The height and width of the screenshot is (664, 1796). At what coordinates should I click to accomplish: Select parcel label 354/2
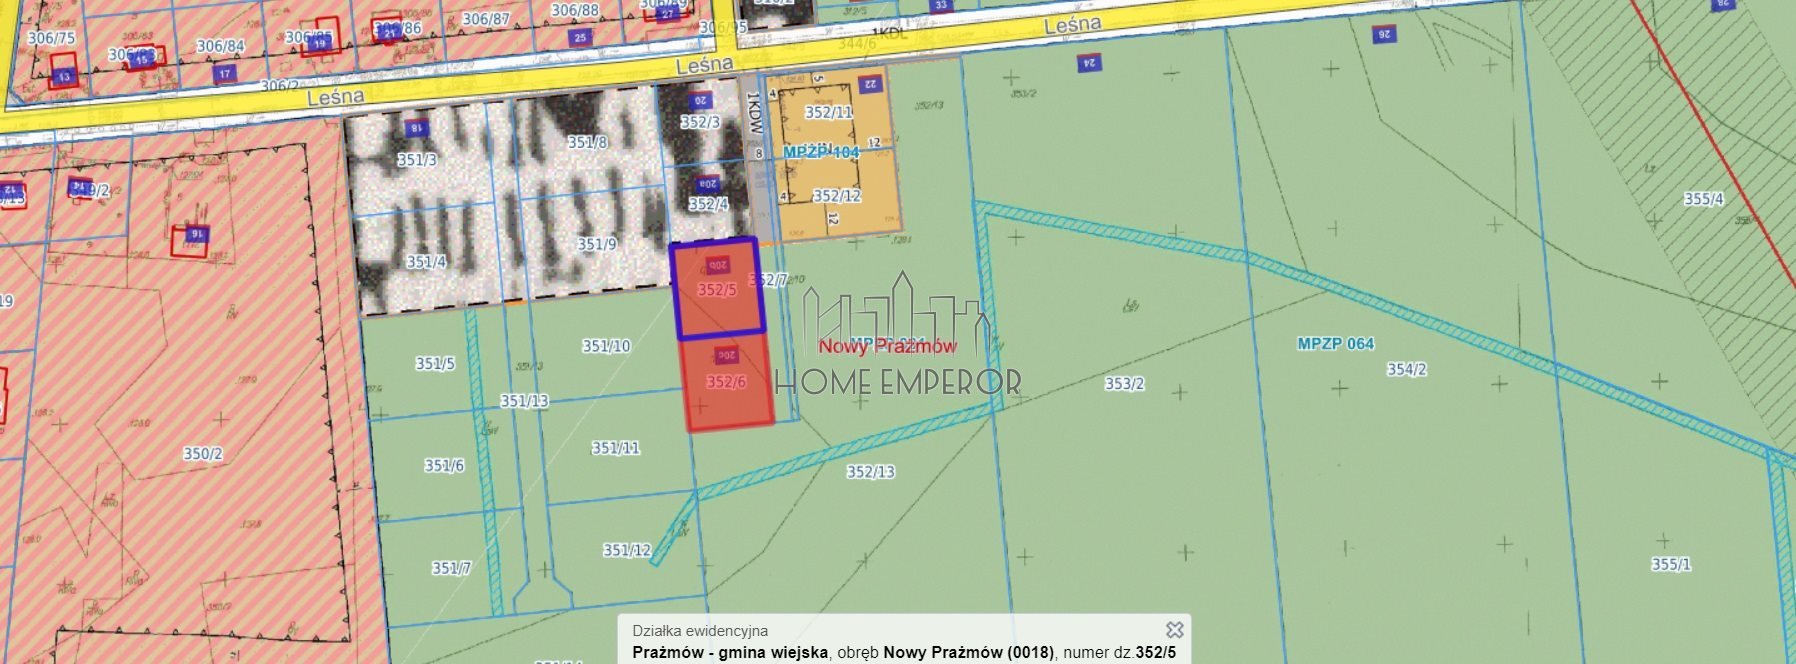[x=1406, y=369]
